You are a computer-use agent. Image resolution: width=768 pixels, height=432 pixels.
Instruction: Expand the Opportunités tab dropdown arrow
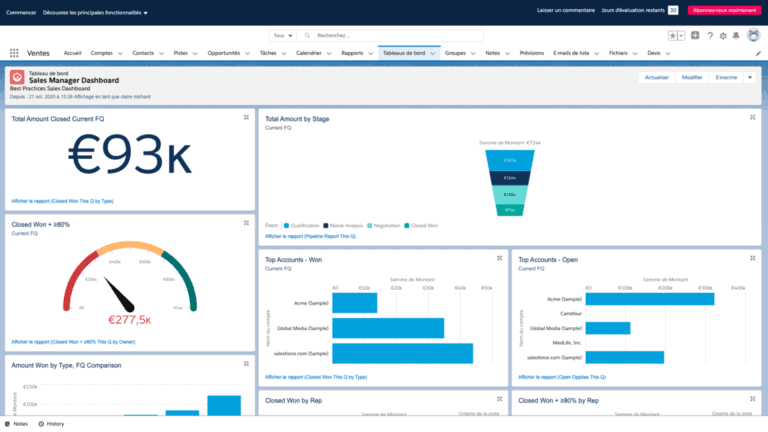246,53
